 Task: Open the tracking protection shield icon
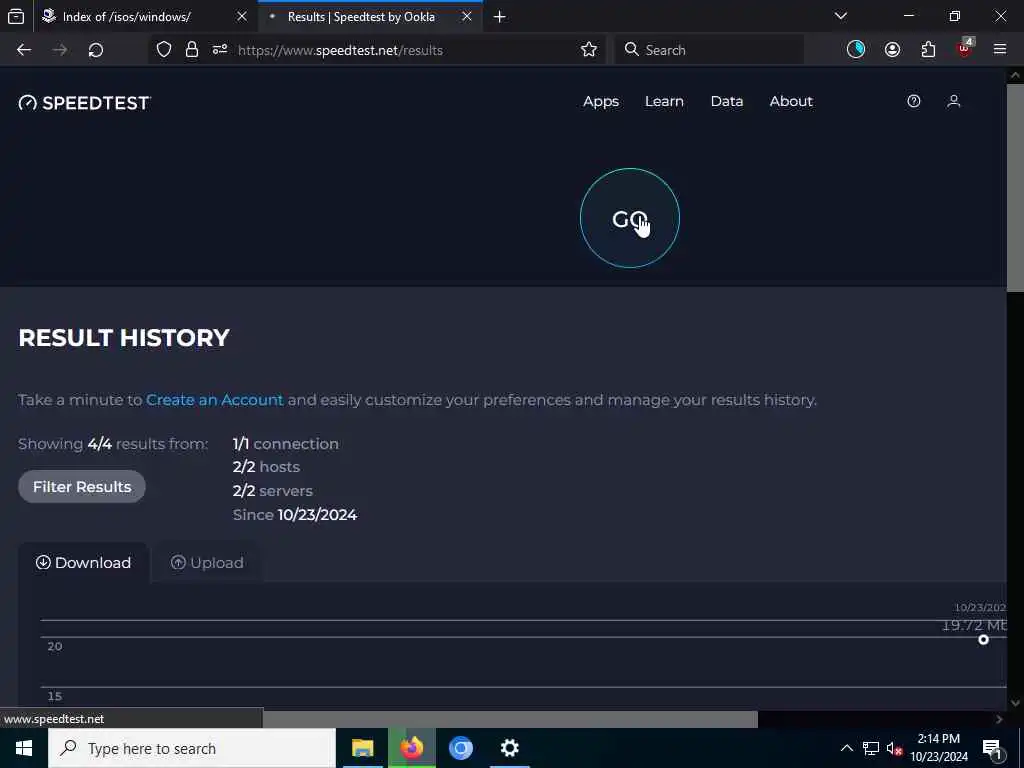coord(164,50)
